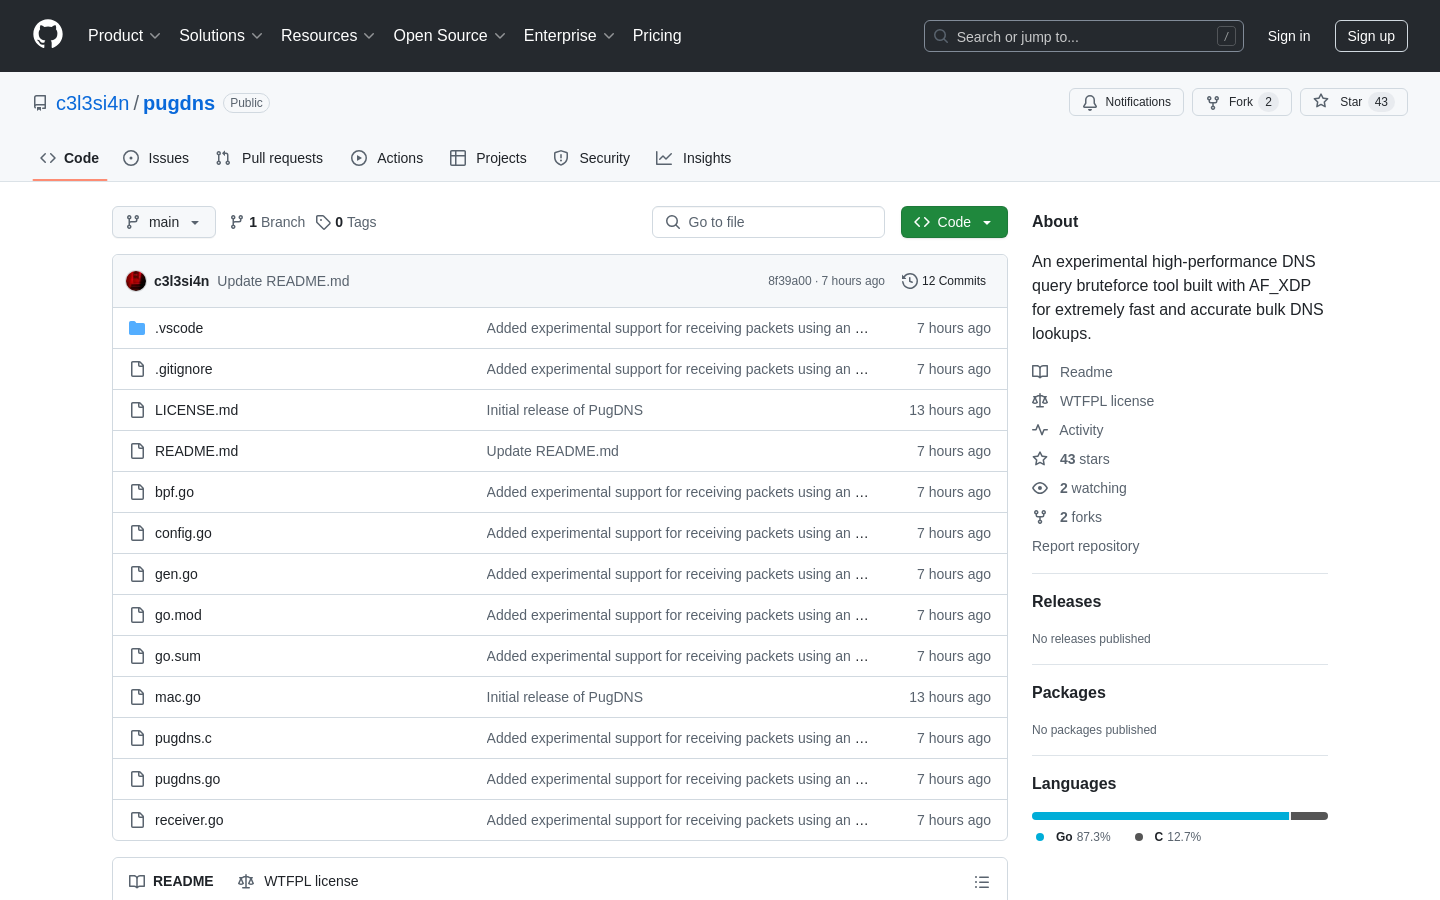Switch to the Projects tab

click(x=488, y=158)
